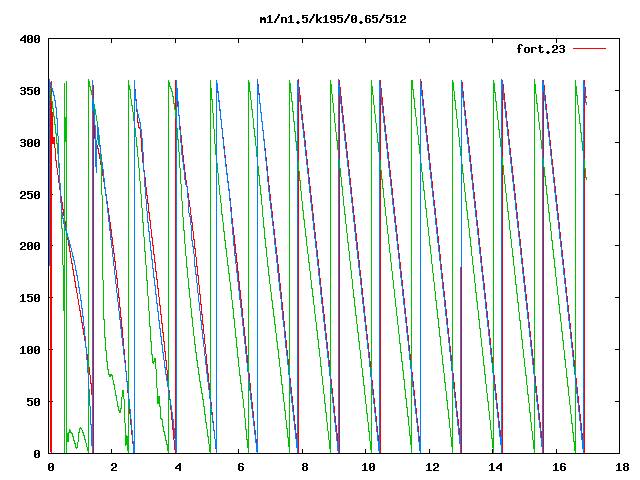Click x-axis label 2

[x=114, y=467]
